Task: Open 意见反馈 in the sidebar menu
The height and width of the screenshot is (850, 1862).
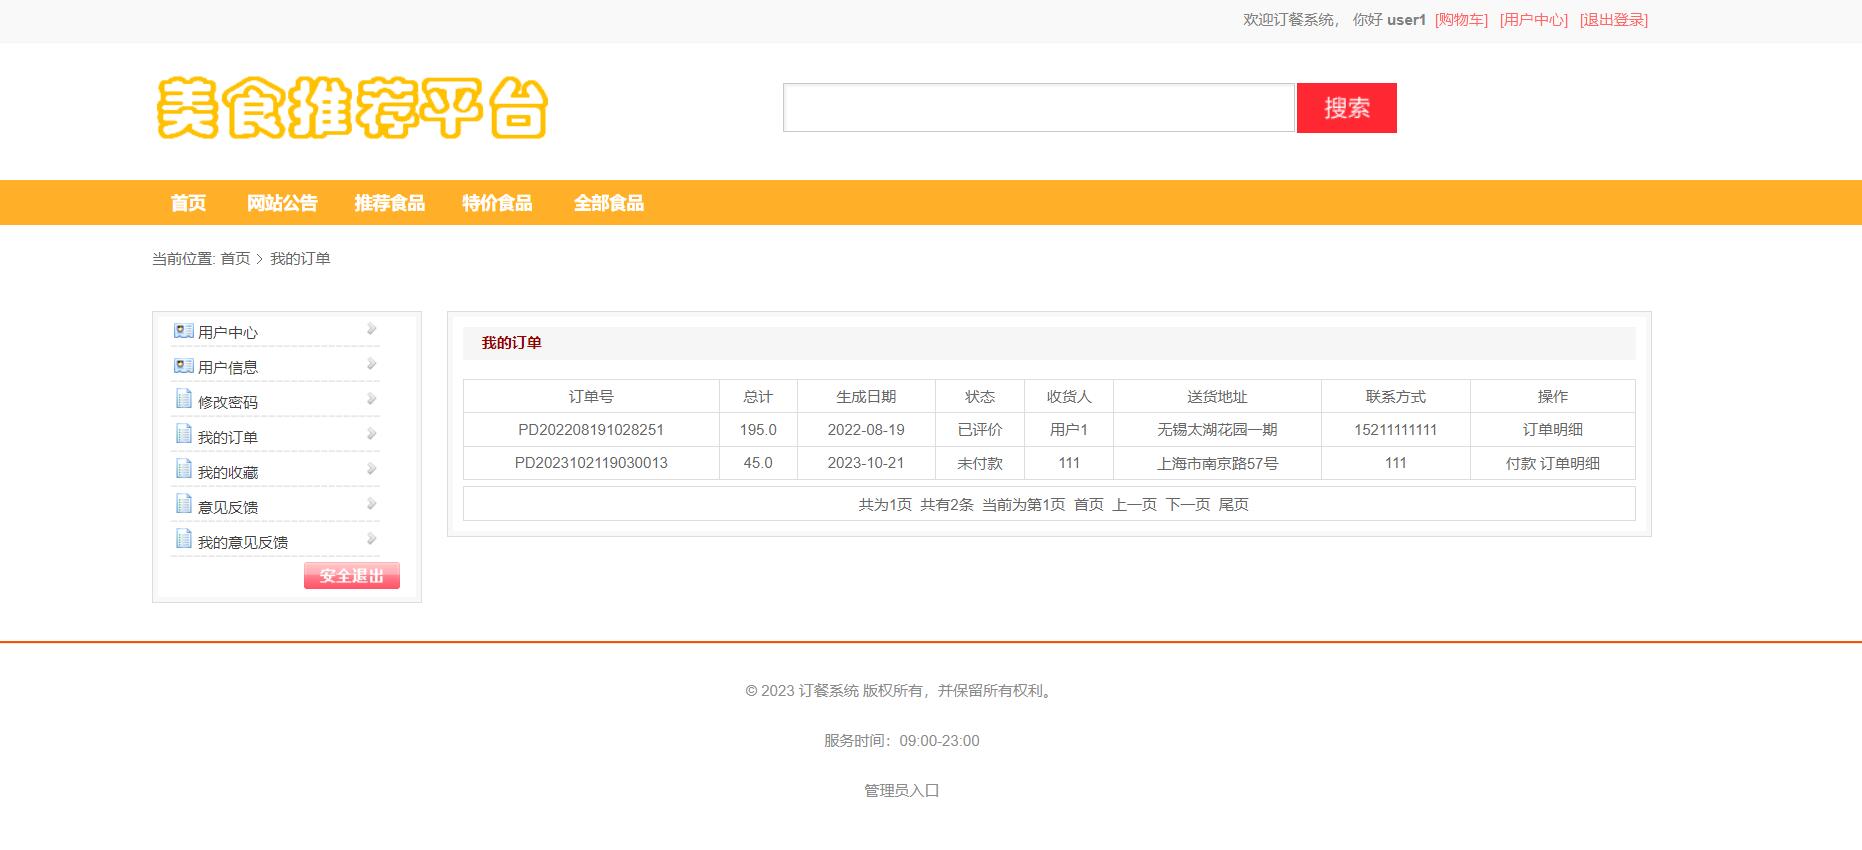Action: (228, 507)
